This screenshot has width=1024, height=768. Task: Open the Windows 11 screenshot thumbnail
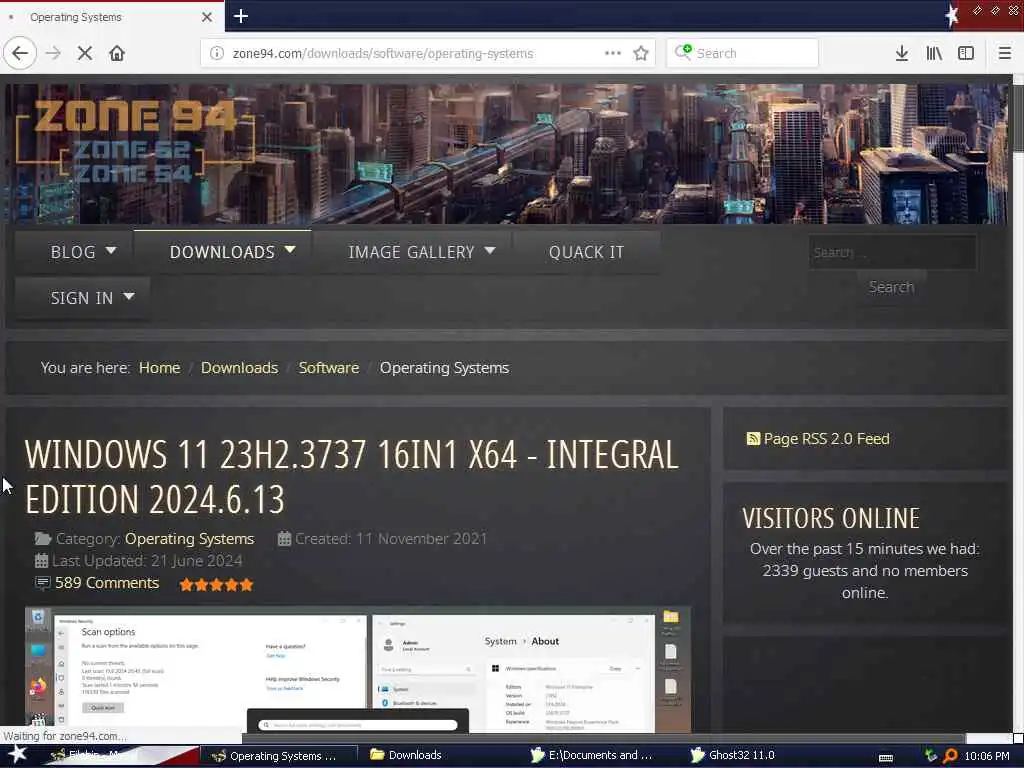coord(358,669)
